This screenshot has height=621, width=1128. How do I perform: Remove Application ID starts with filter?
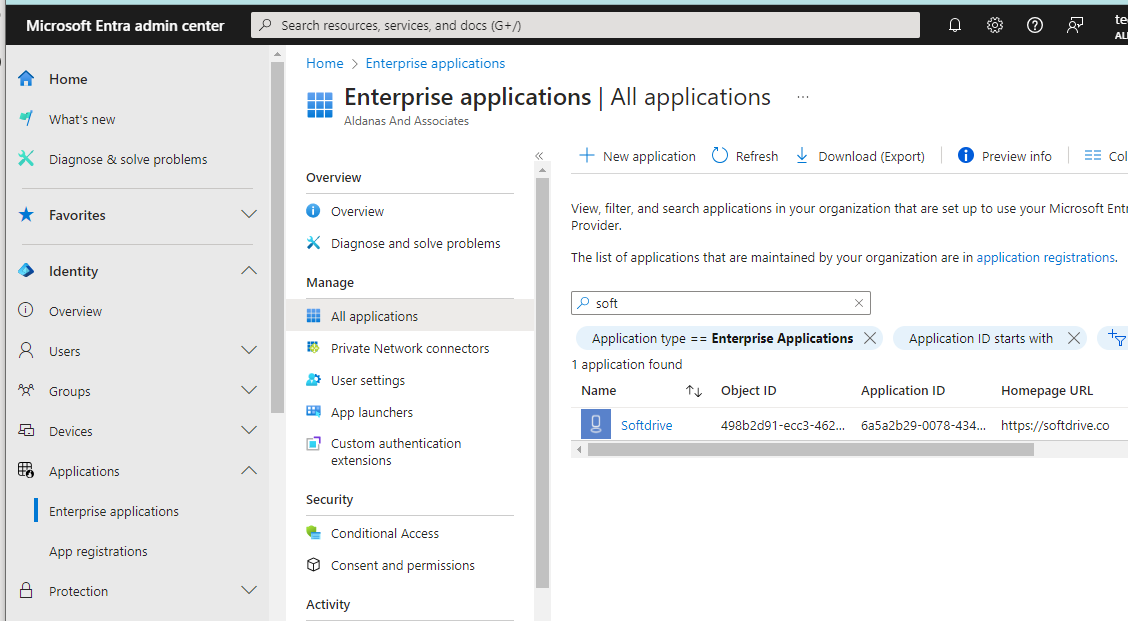[x=1073, y=338]
